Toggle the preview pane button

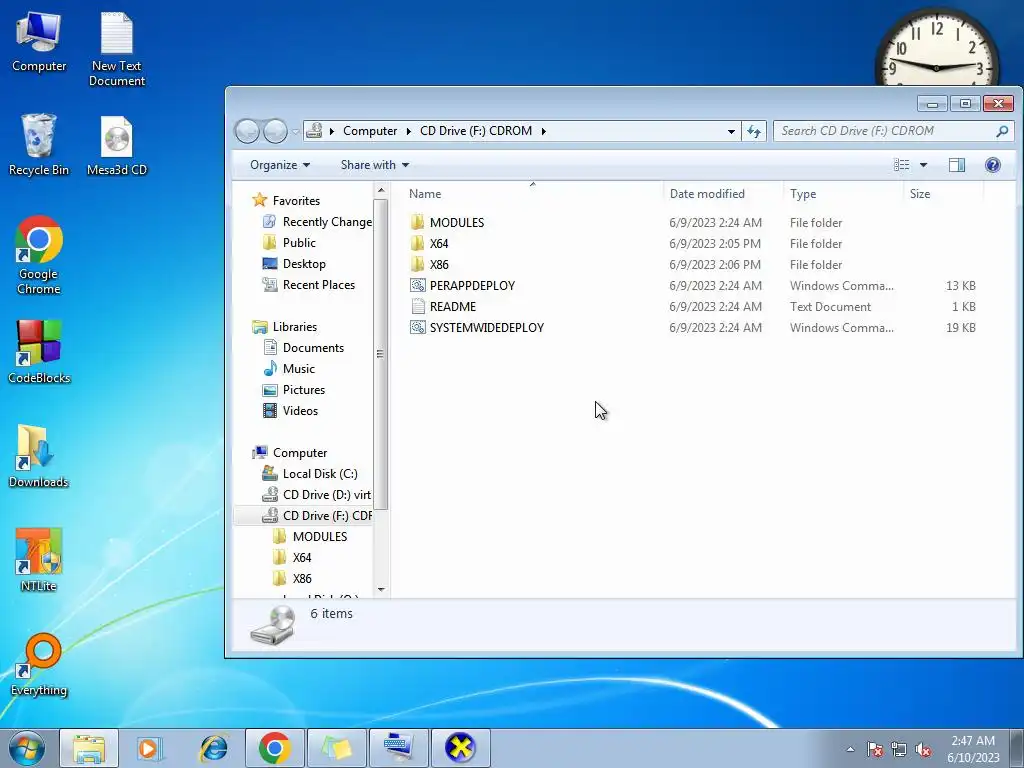[x=957, y=165]
